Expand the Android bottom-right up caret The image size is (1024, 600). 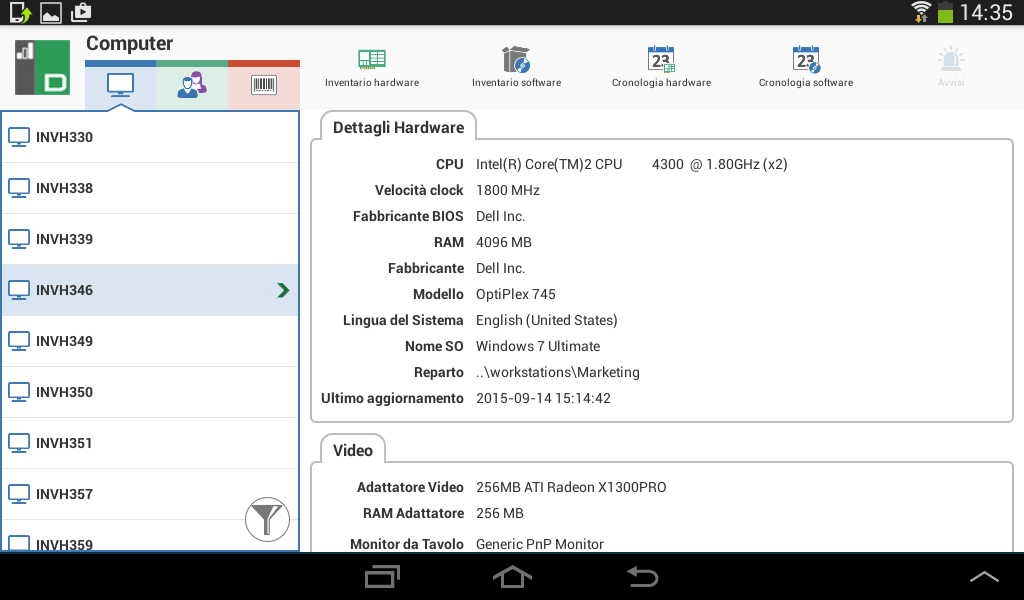(984, 577)
